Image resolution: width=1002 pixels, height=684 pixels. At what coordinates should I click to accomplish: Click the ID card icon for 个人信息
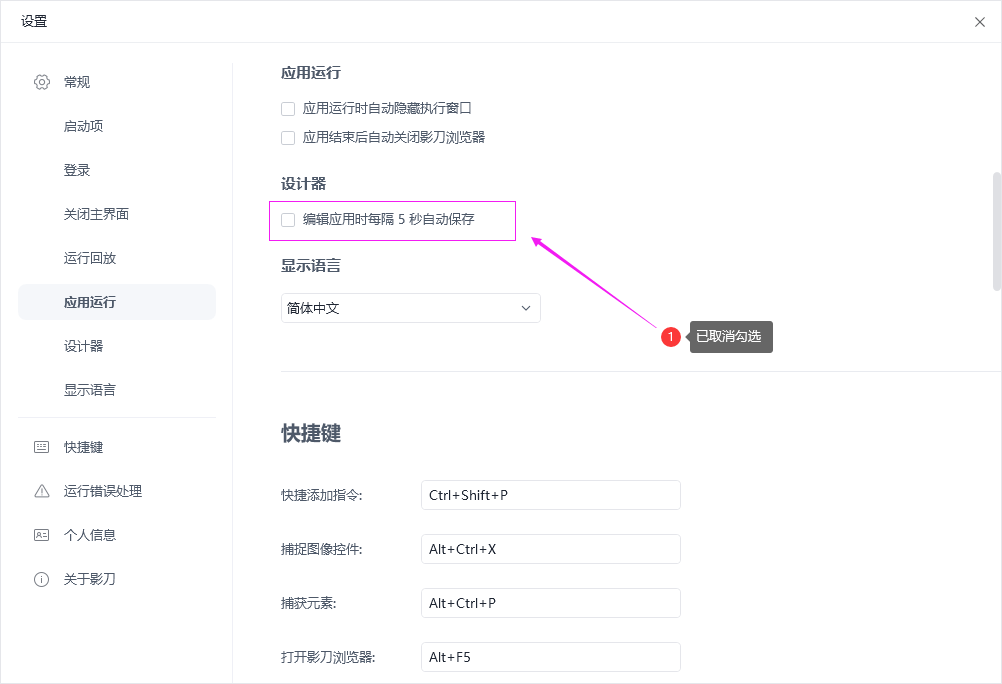point(42,535)
